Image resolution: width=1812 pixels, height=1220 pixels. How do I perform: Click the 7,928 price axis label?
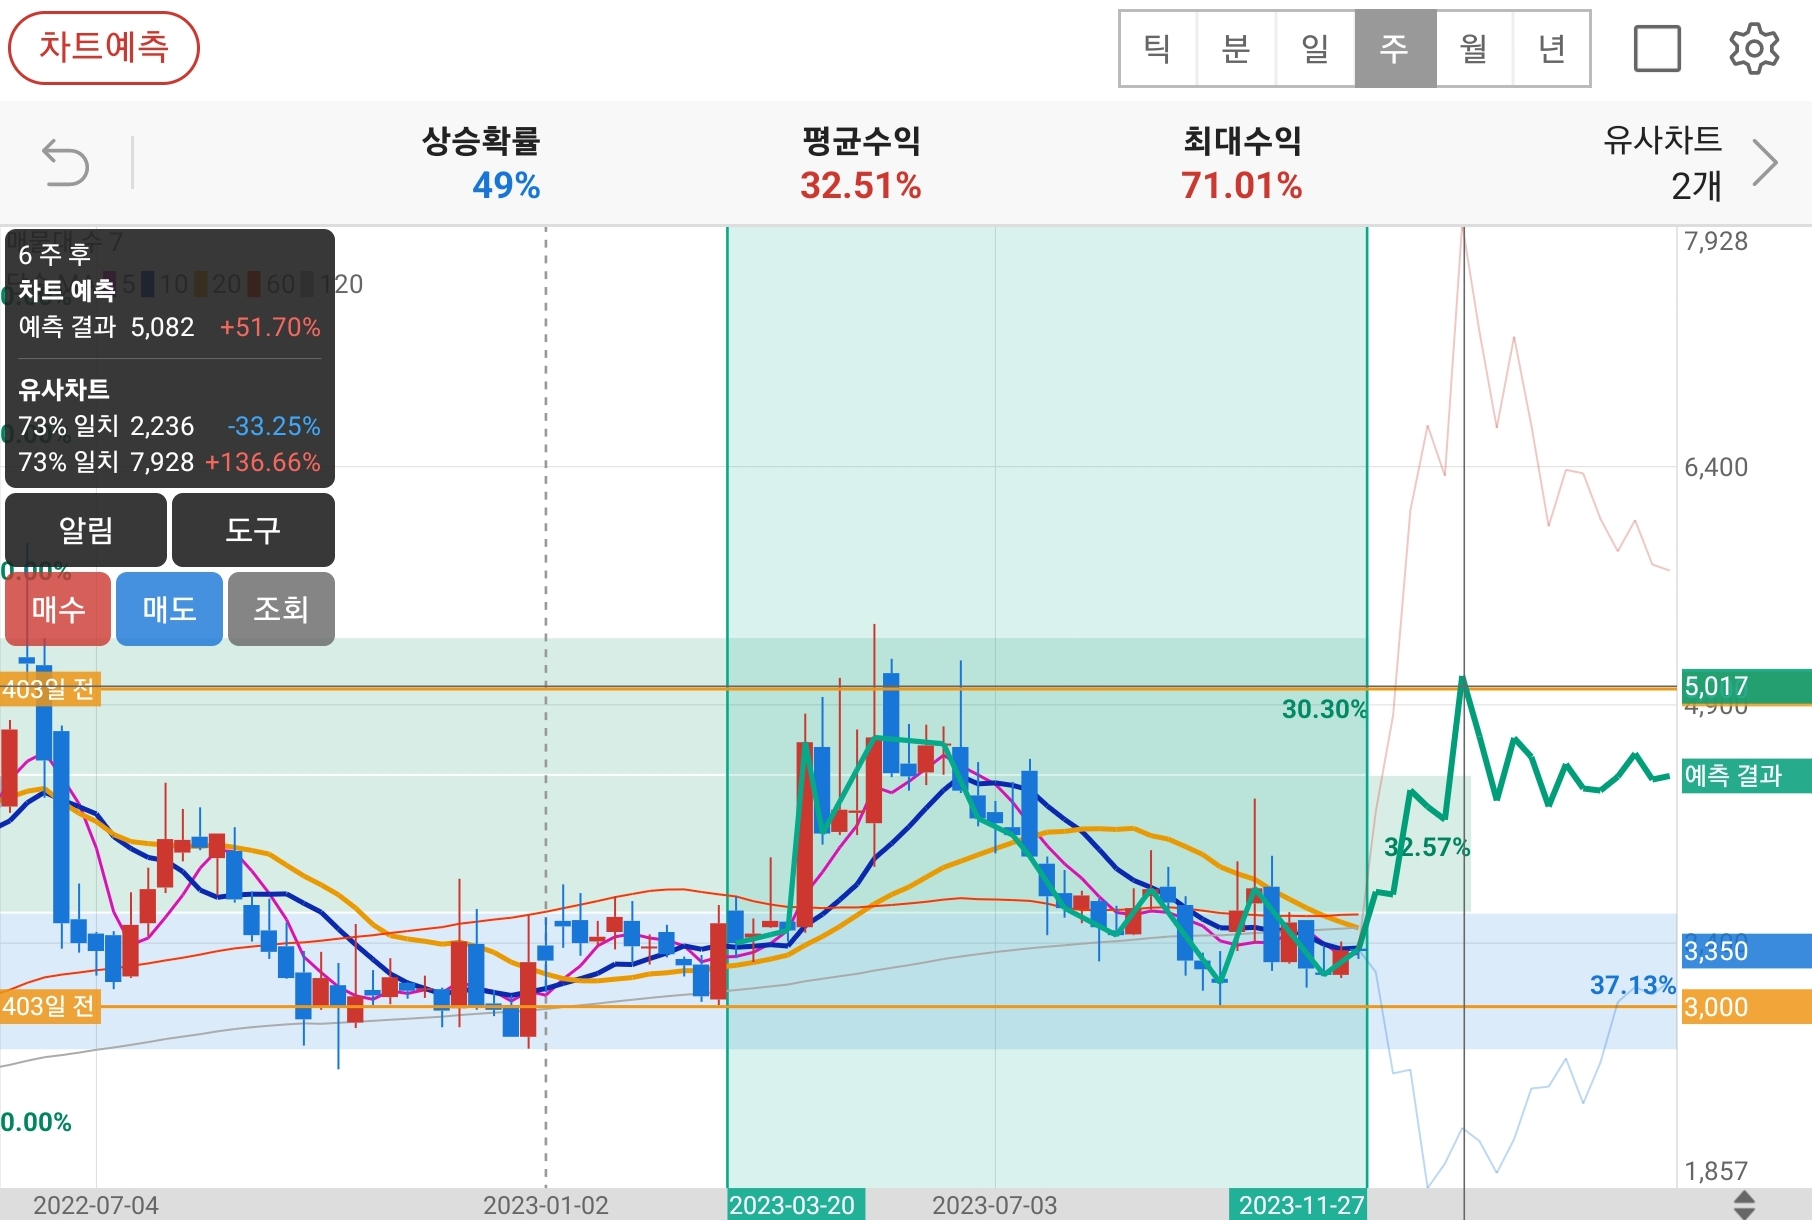pyautogui.click(x=1716, y=241)
